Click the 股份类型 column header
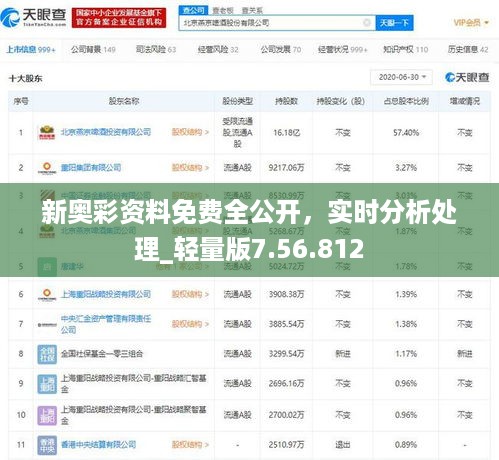The image size is (499, 460). coord(237,101)
